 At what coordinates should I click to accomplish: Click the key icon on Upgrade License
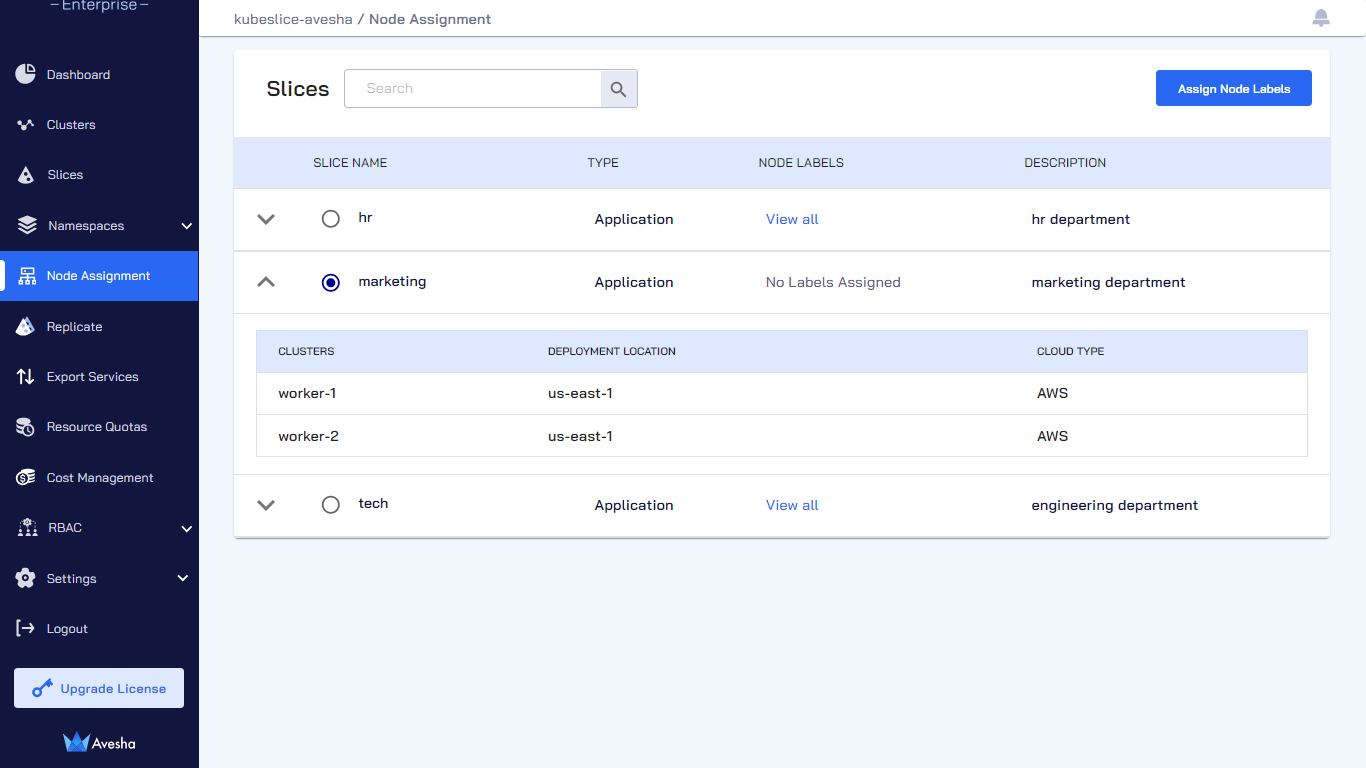[42, 688]
